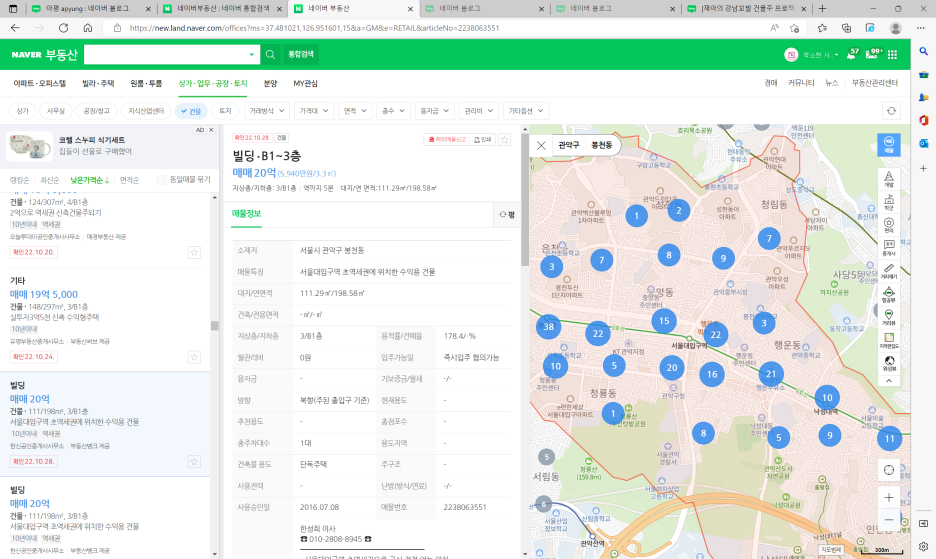
Task: Sort listings by 면적순
Action: tap(129, 180)
